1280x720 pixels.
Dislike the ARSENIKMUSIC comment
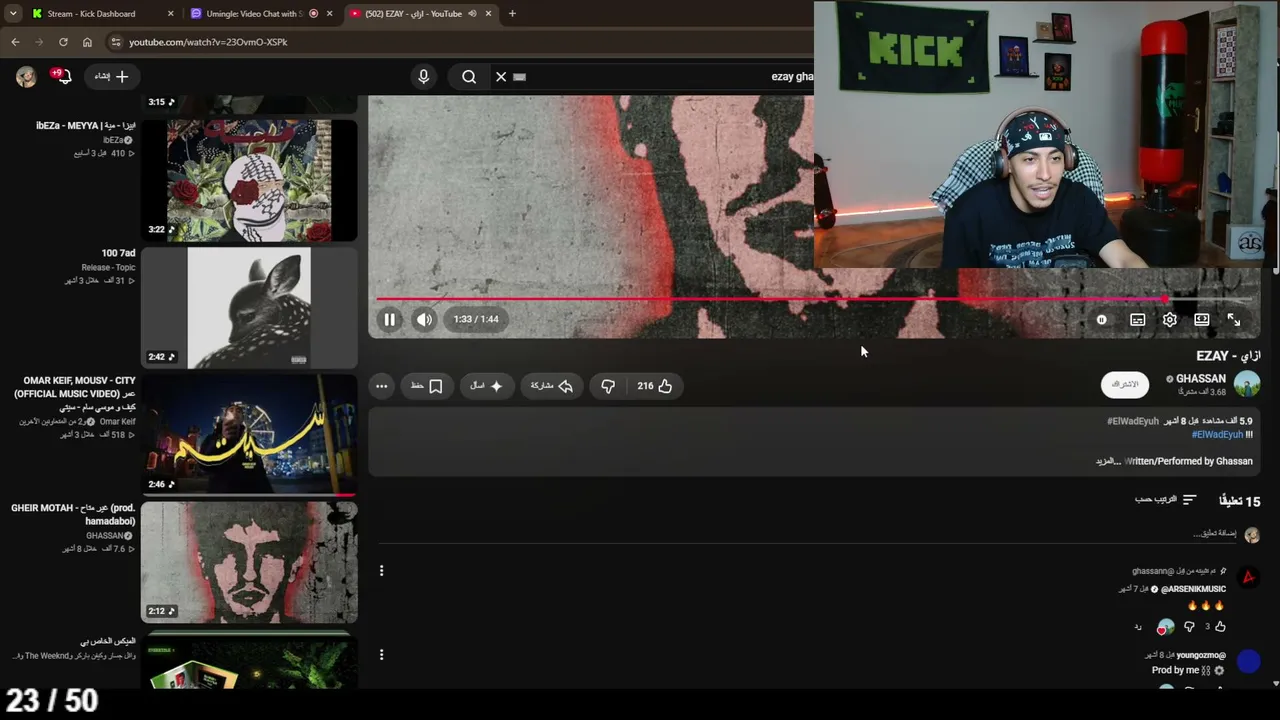tap(1189, 627)
